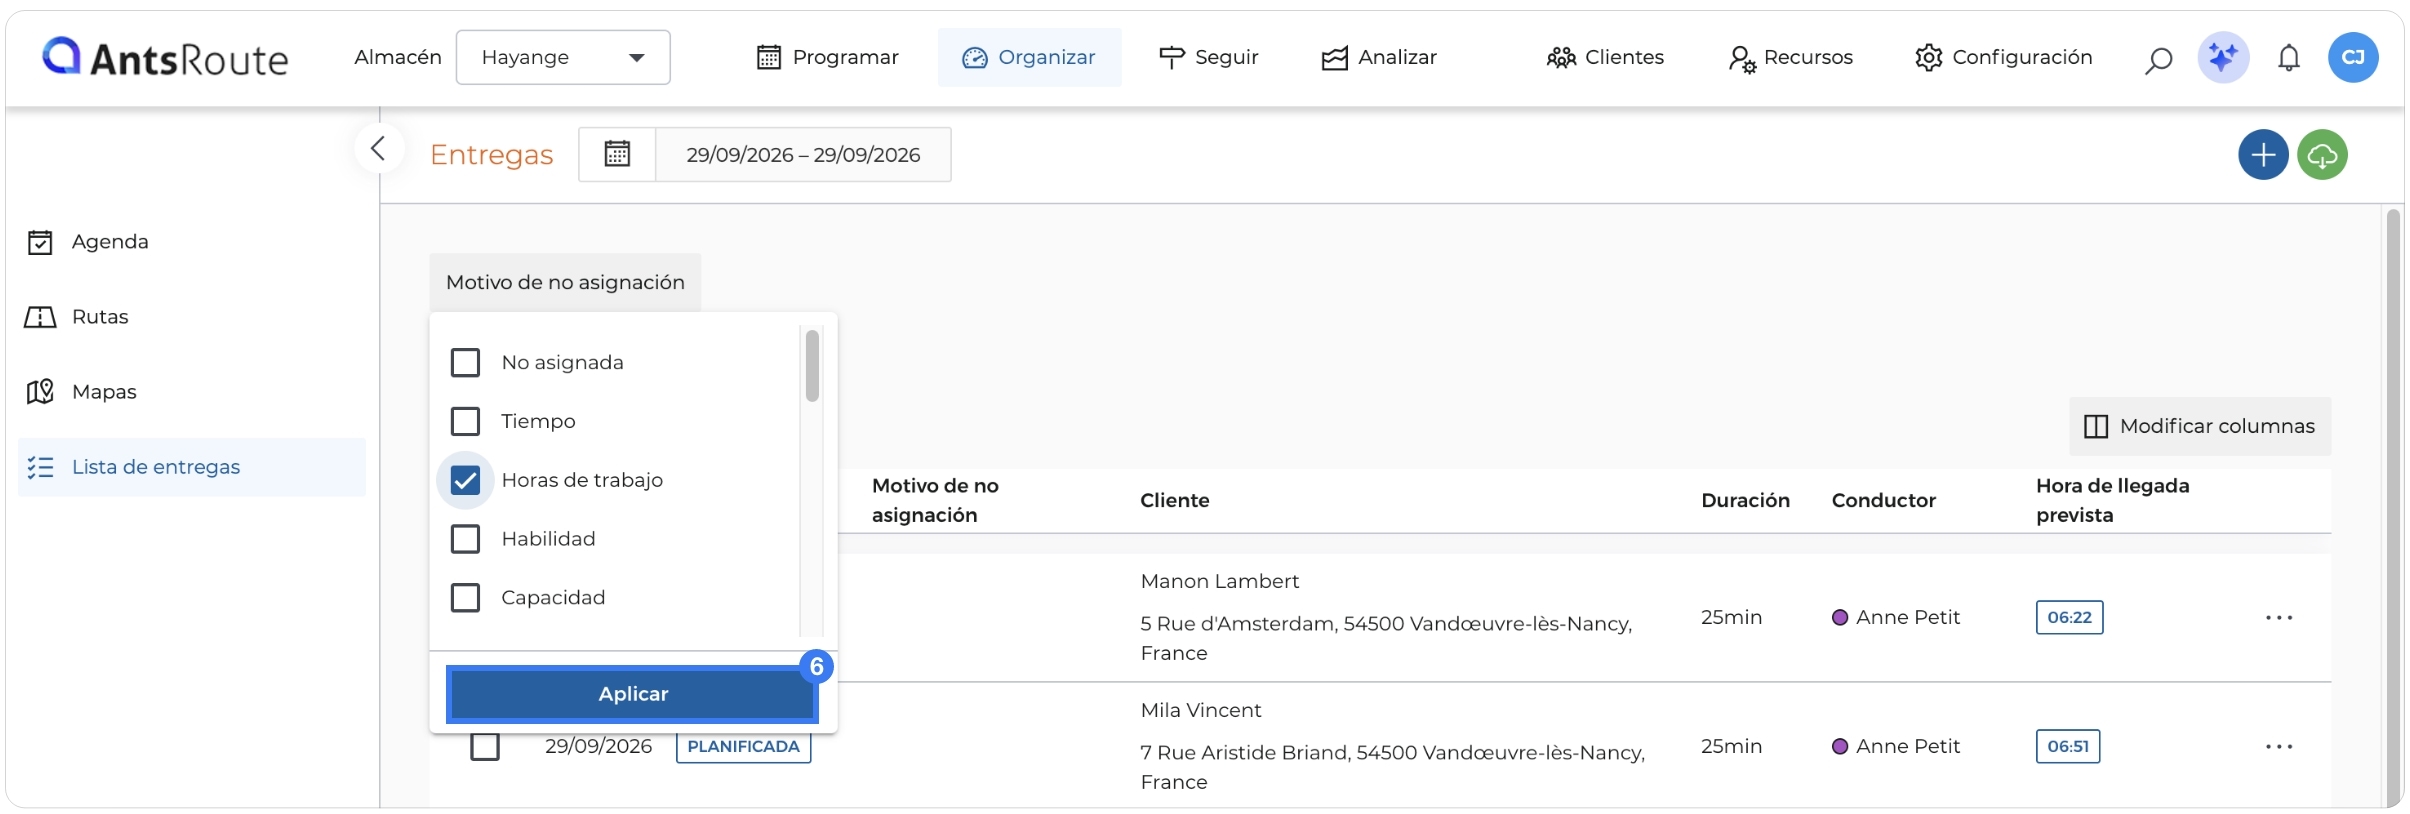
Task: Open the Programar menu
Action: point(828,57)
